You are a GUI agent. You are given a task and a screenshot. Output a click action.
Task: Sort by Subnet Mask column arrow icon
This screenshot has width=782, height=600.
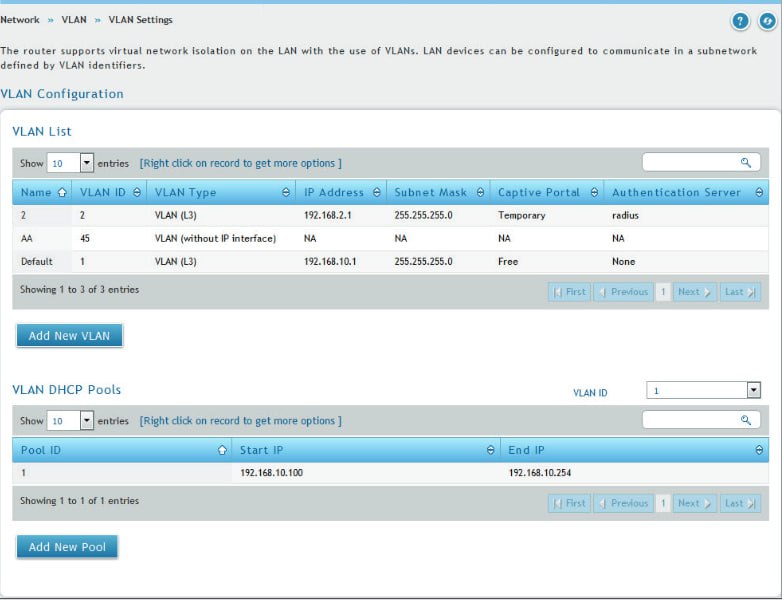pyautogui.click(x=480, y=193)
